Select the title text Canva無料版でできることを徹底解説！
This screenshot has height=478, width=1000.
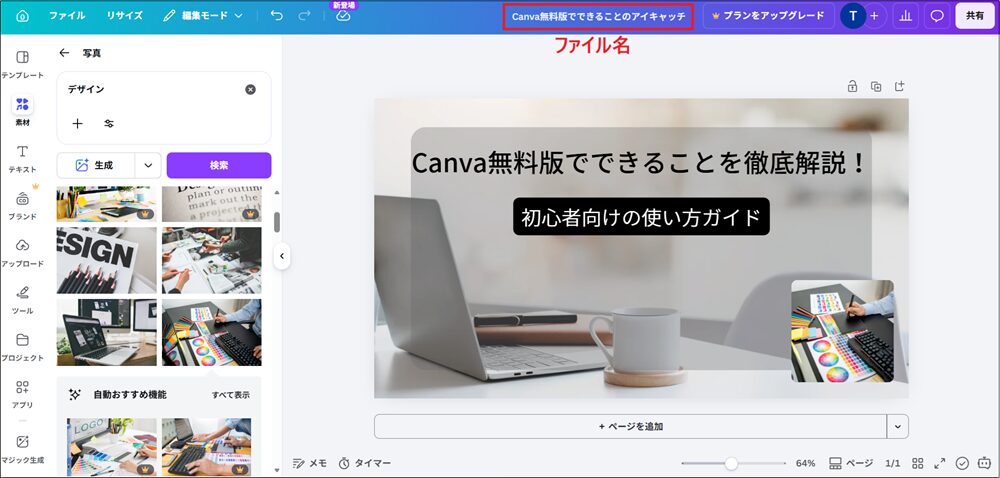640,163
